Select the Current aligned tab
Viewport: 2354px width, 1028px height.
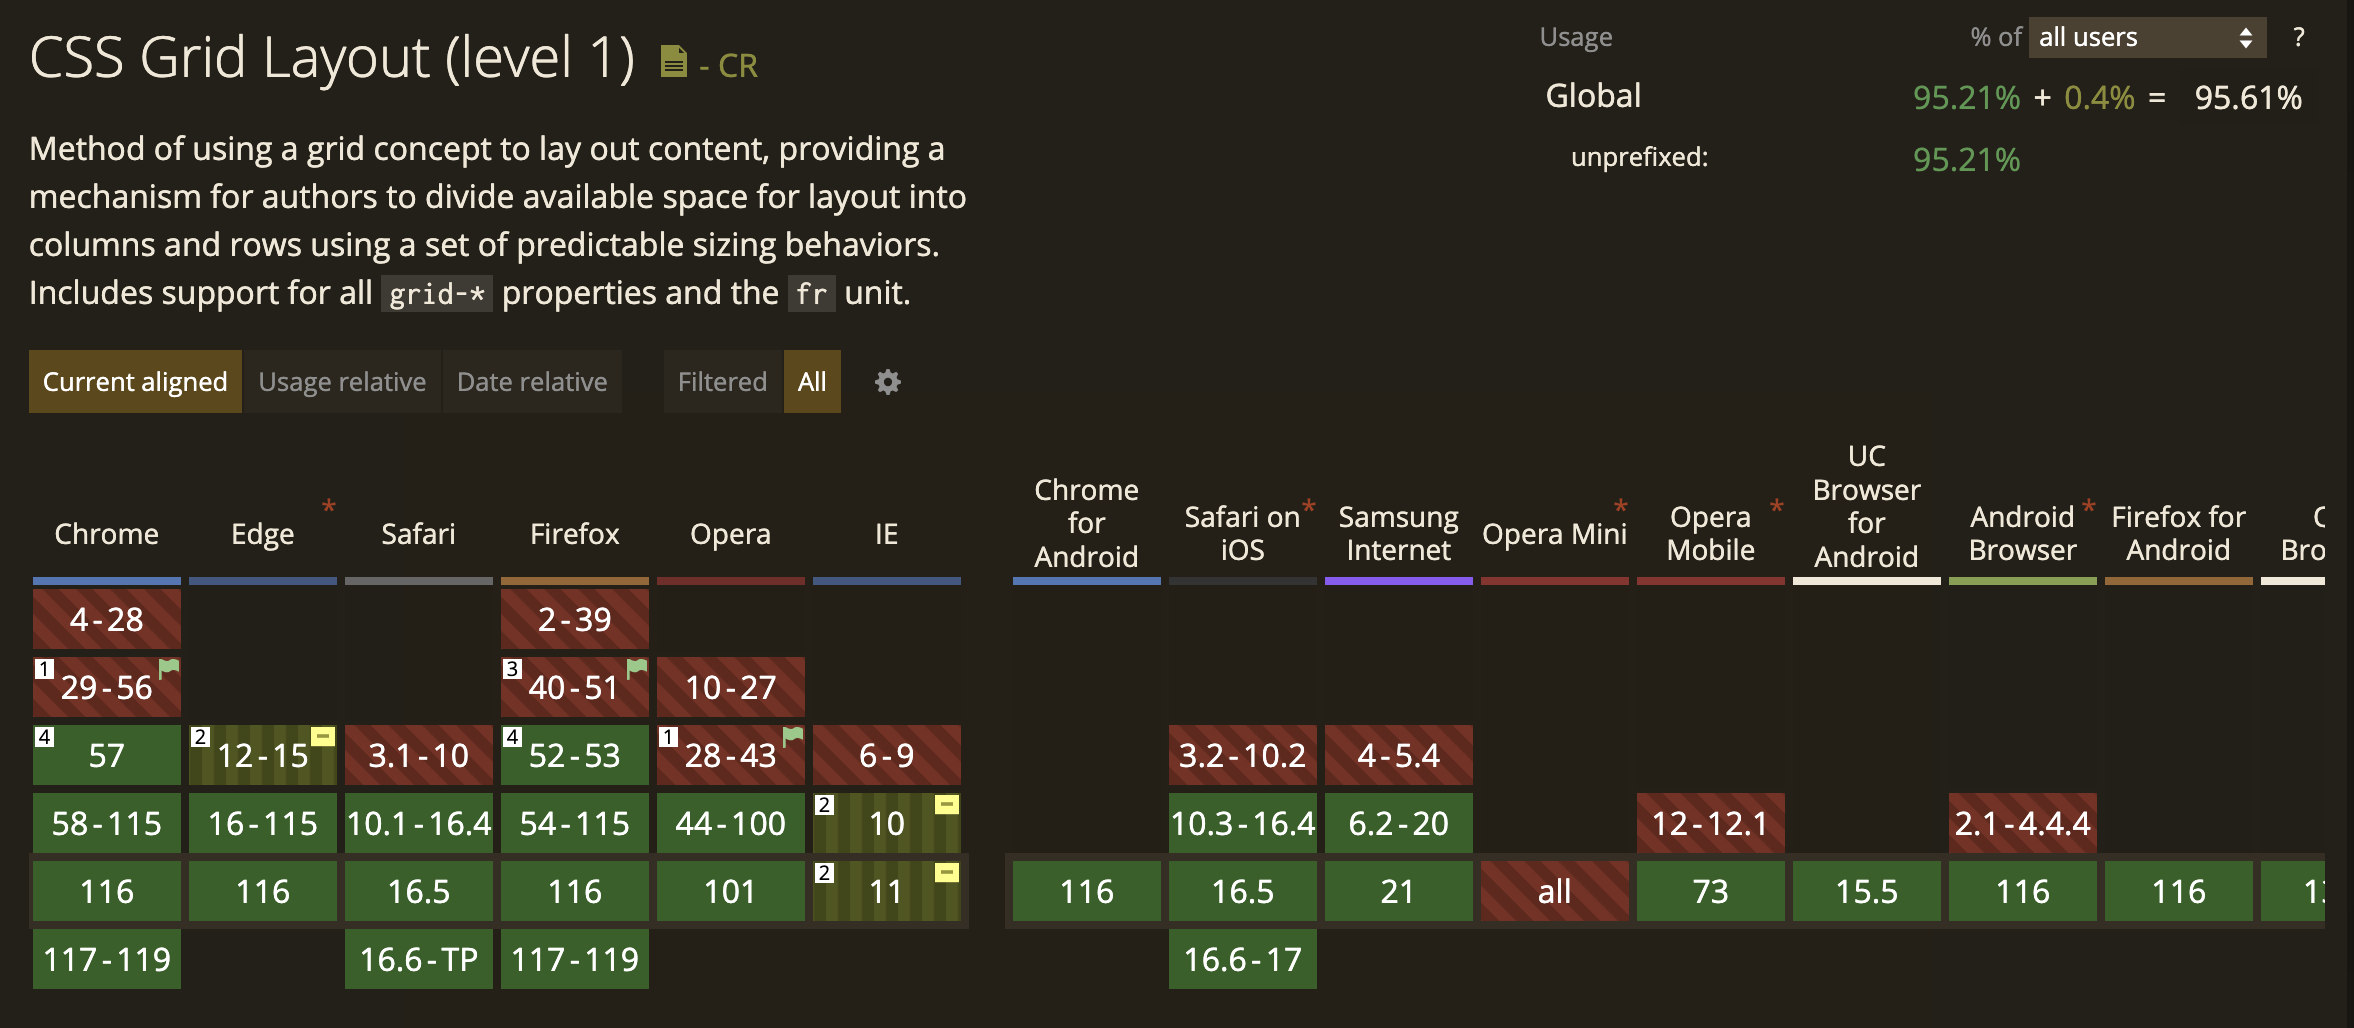[x=135, y=382]
